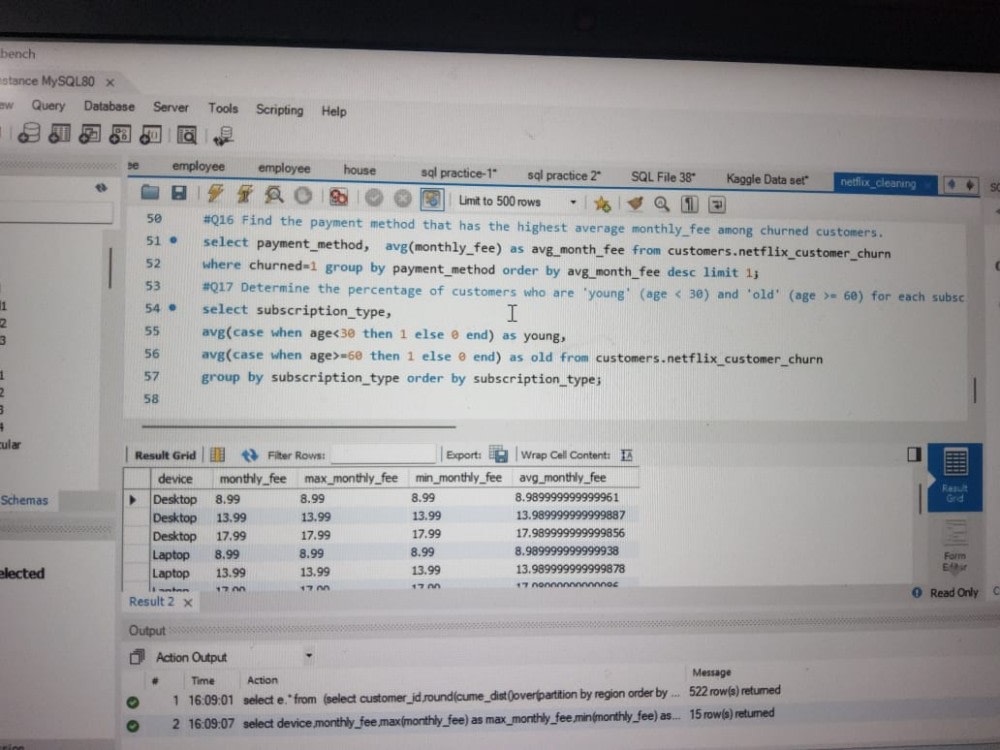Screen dimensions: 1000x750
Task: Run the Explain plan magnifier-lightning icon
Action: click(x=274, y=195)
